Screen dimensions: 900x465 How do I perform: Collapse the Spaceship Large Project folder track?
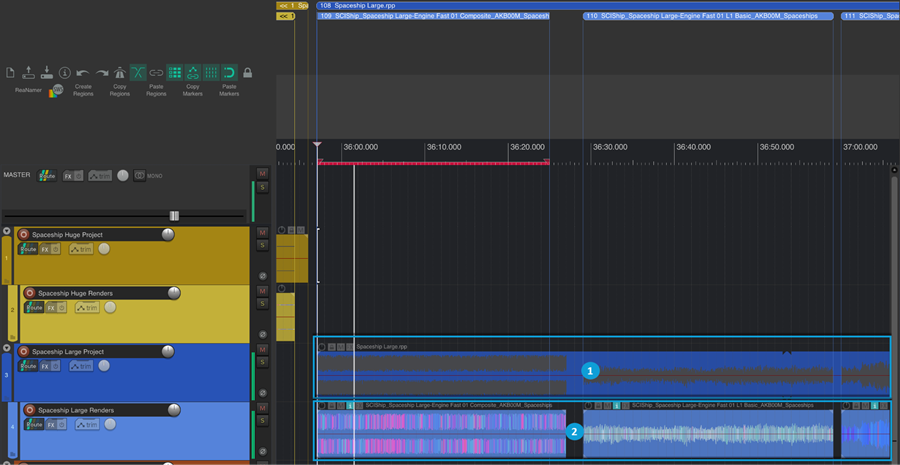click(x=7, y=349)
